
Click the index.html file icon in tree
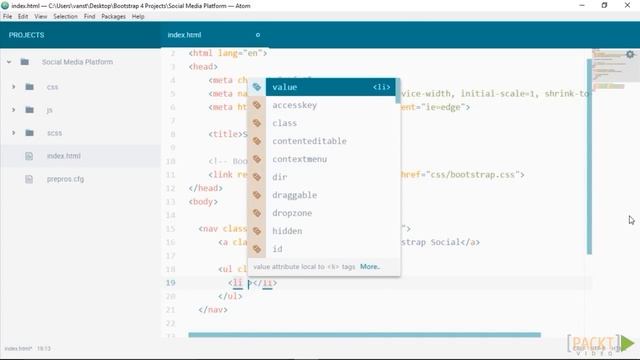click(29, 156)
